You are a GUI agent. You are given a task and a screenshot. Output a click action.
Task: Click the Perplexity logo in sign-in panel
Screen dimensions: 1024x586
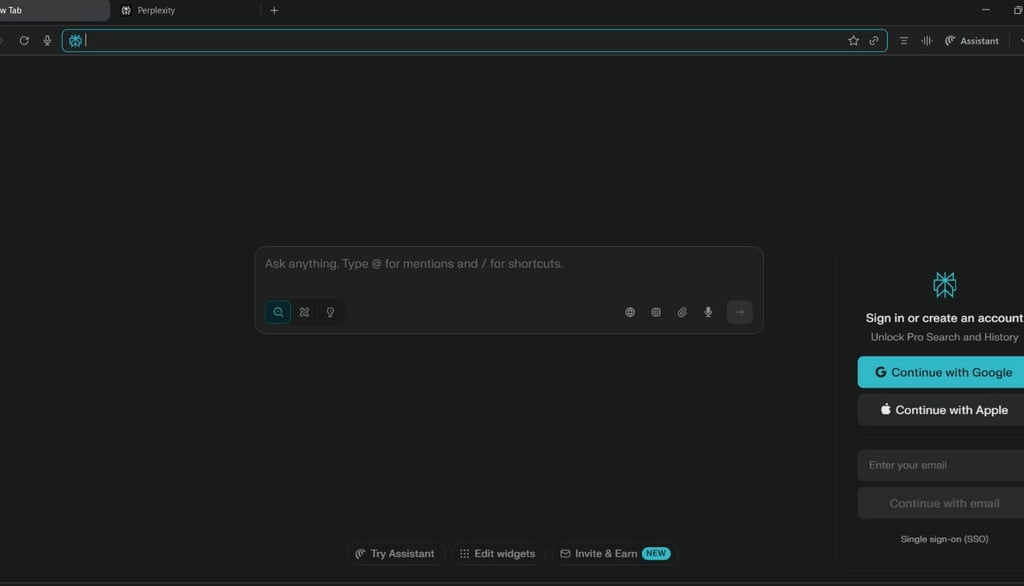pyautogui.click(x=944, y=285)
